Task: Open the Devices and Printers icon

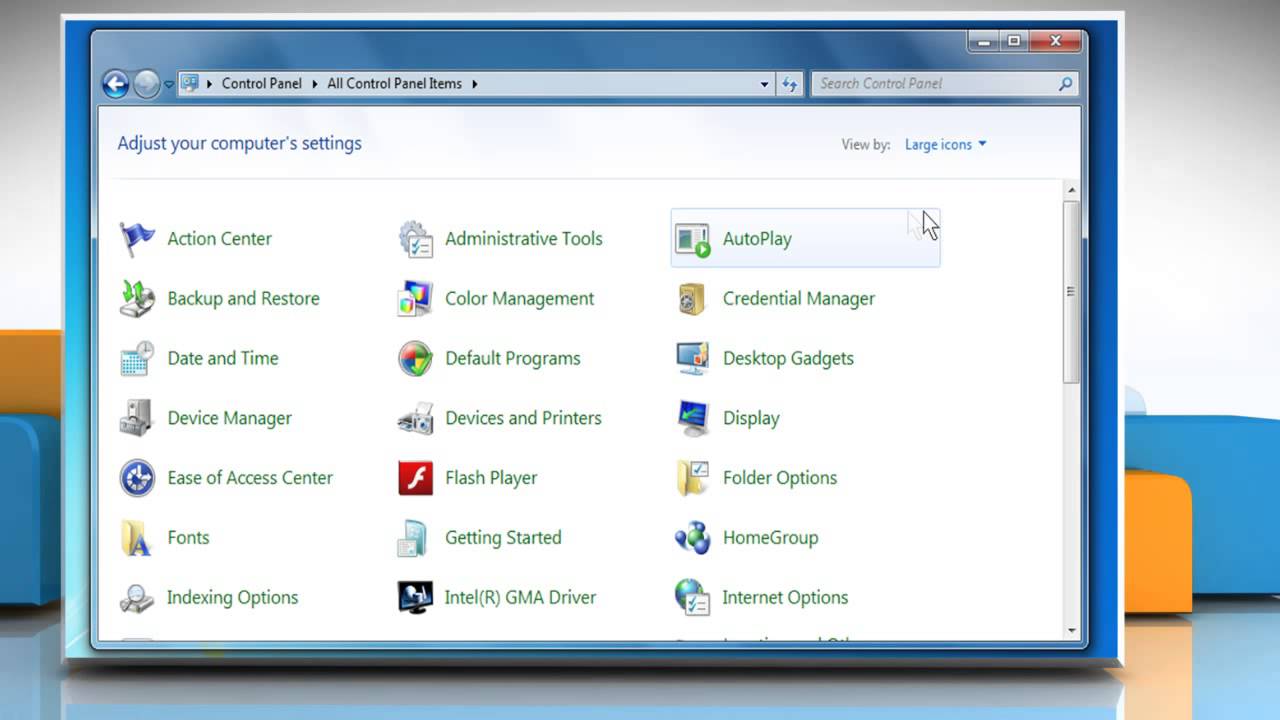Action: pos(415,418)
